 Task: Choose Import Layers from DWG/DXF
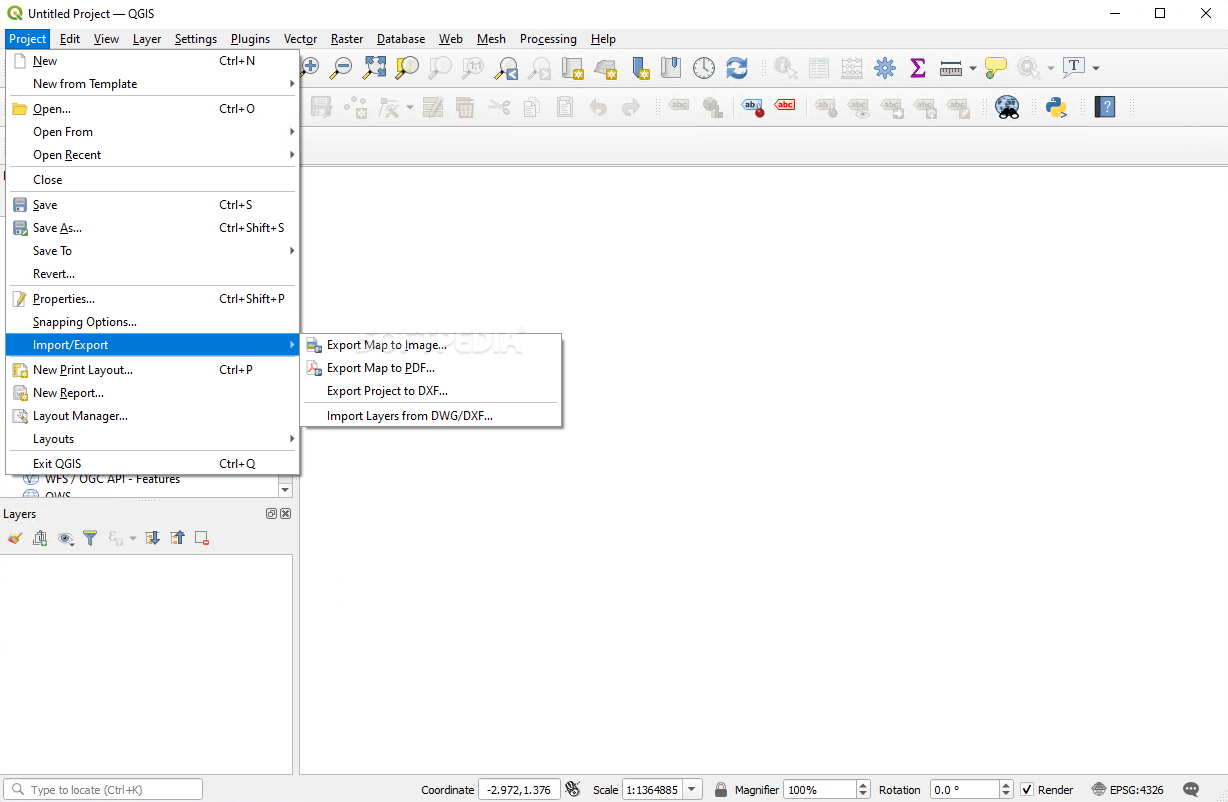click(x=431, y=416)
